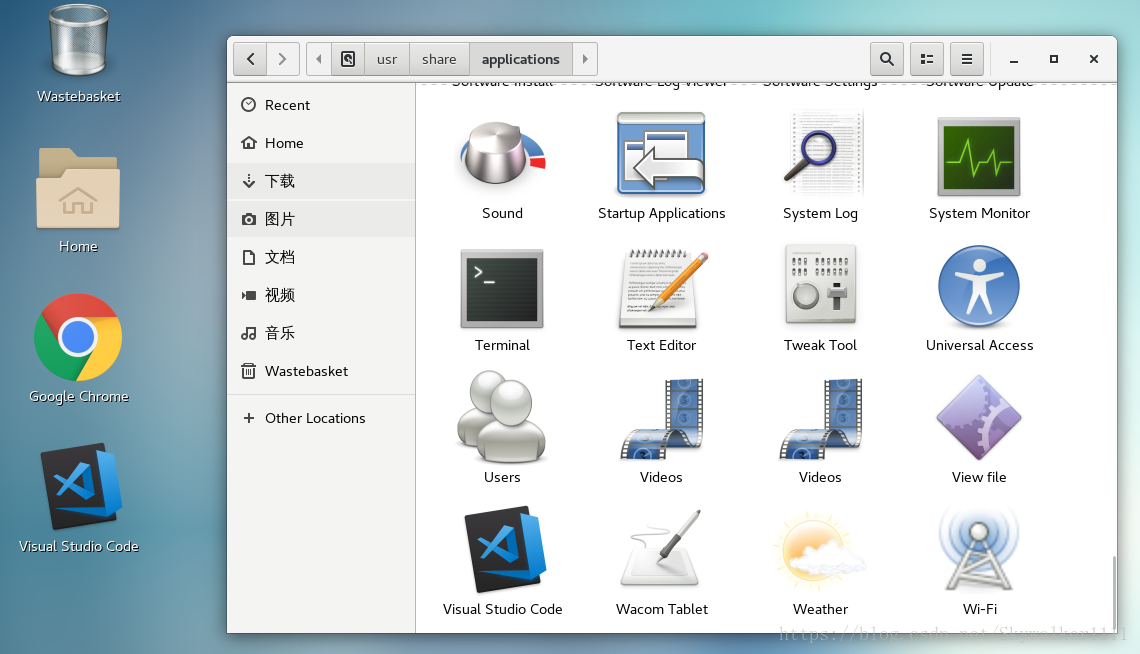
Task: Switch to list view
Action: [927, 59]
